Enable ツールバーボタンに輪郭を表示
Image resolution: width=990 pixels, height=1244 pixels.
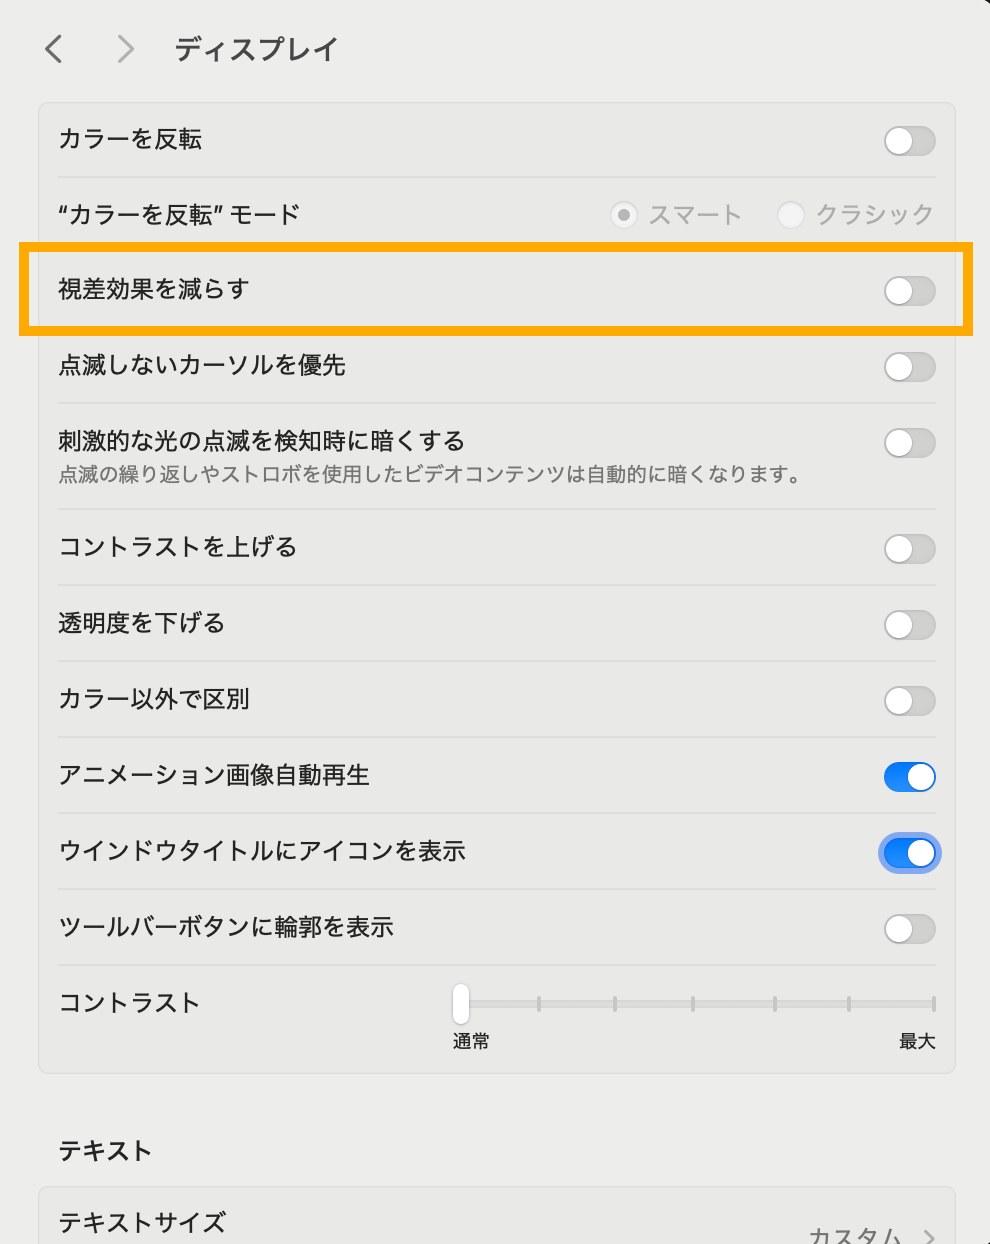tap(909, 929)
